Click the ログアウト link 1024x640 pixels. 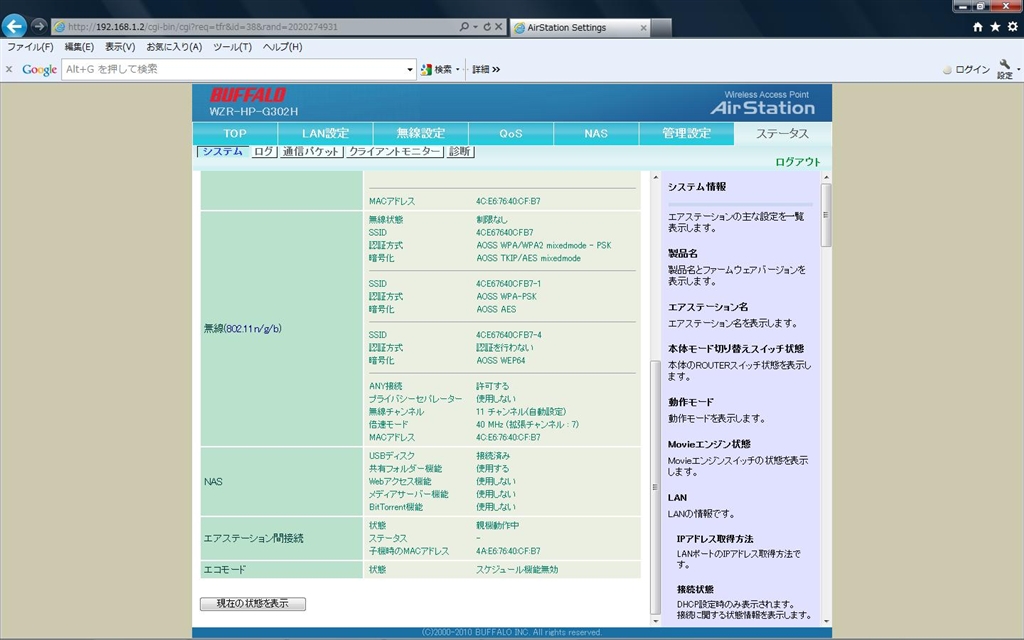[797, 162]
